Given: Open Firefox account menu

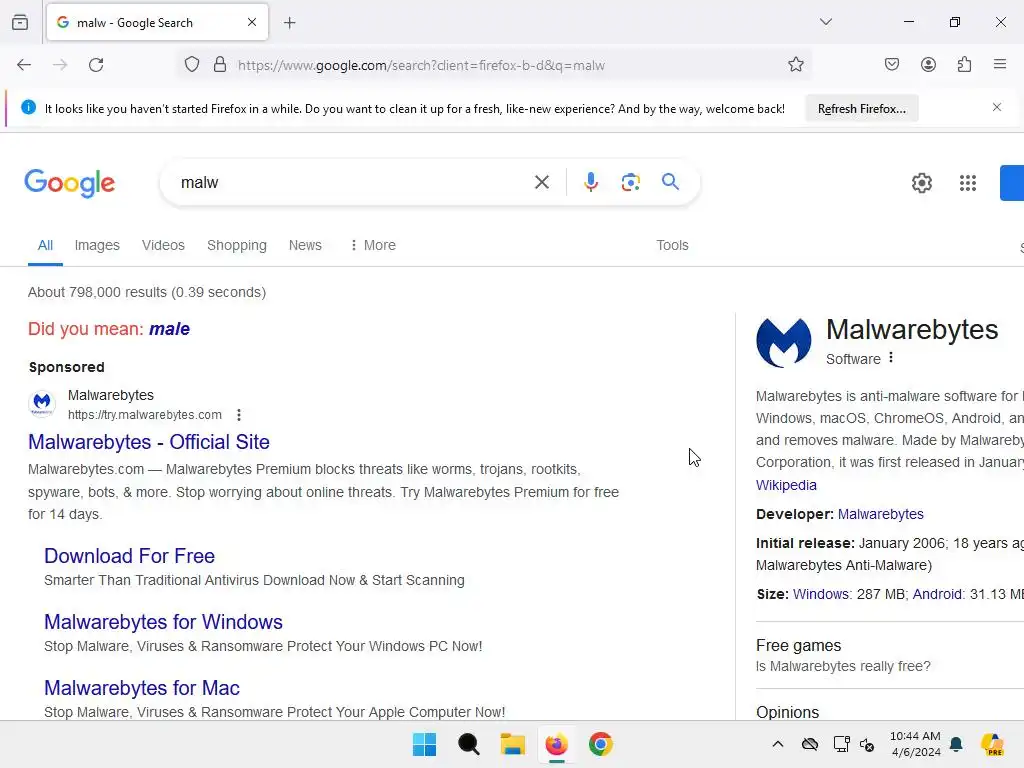Looking at the screenshot, I should pos(928,65).
